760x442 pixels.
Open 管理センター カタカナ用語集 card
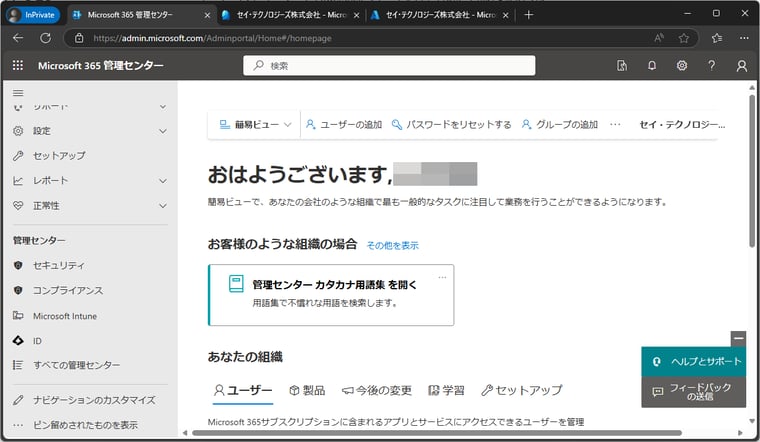pyautogui.click(x=331, y=295)
